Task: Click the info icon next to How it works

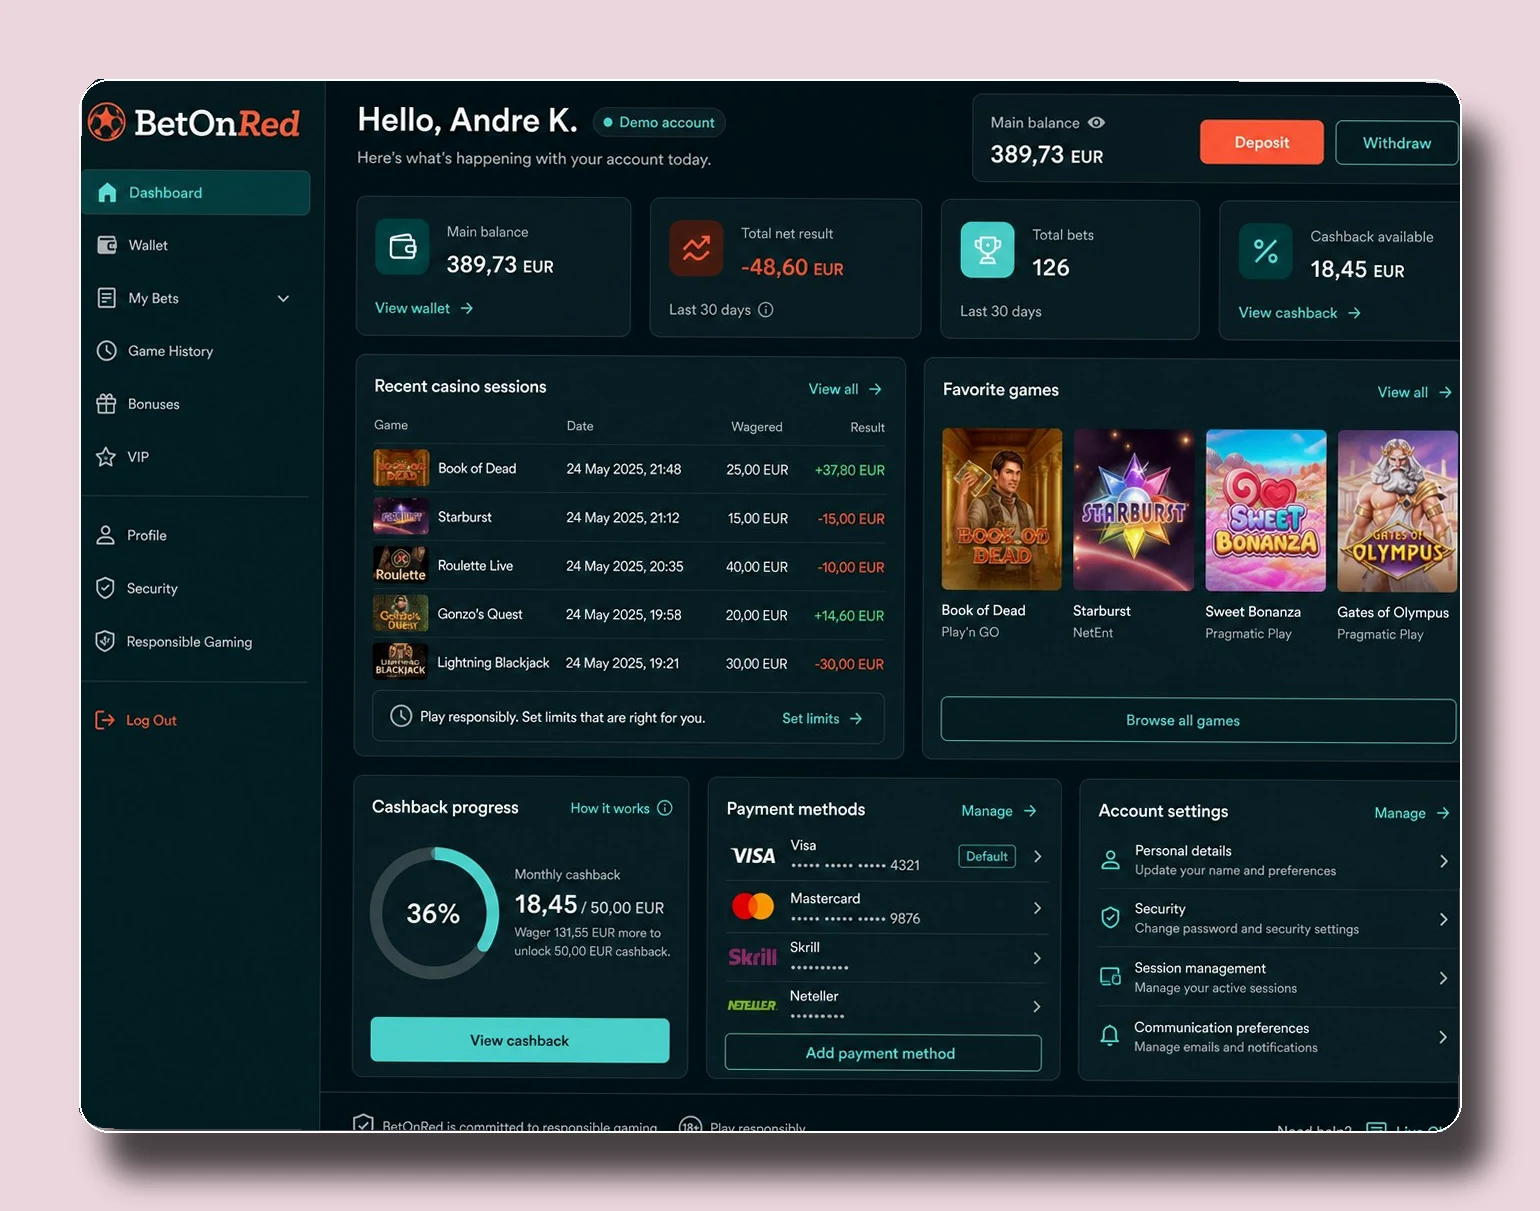Action: coord(665,808)
